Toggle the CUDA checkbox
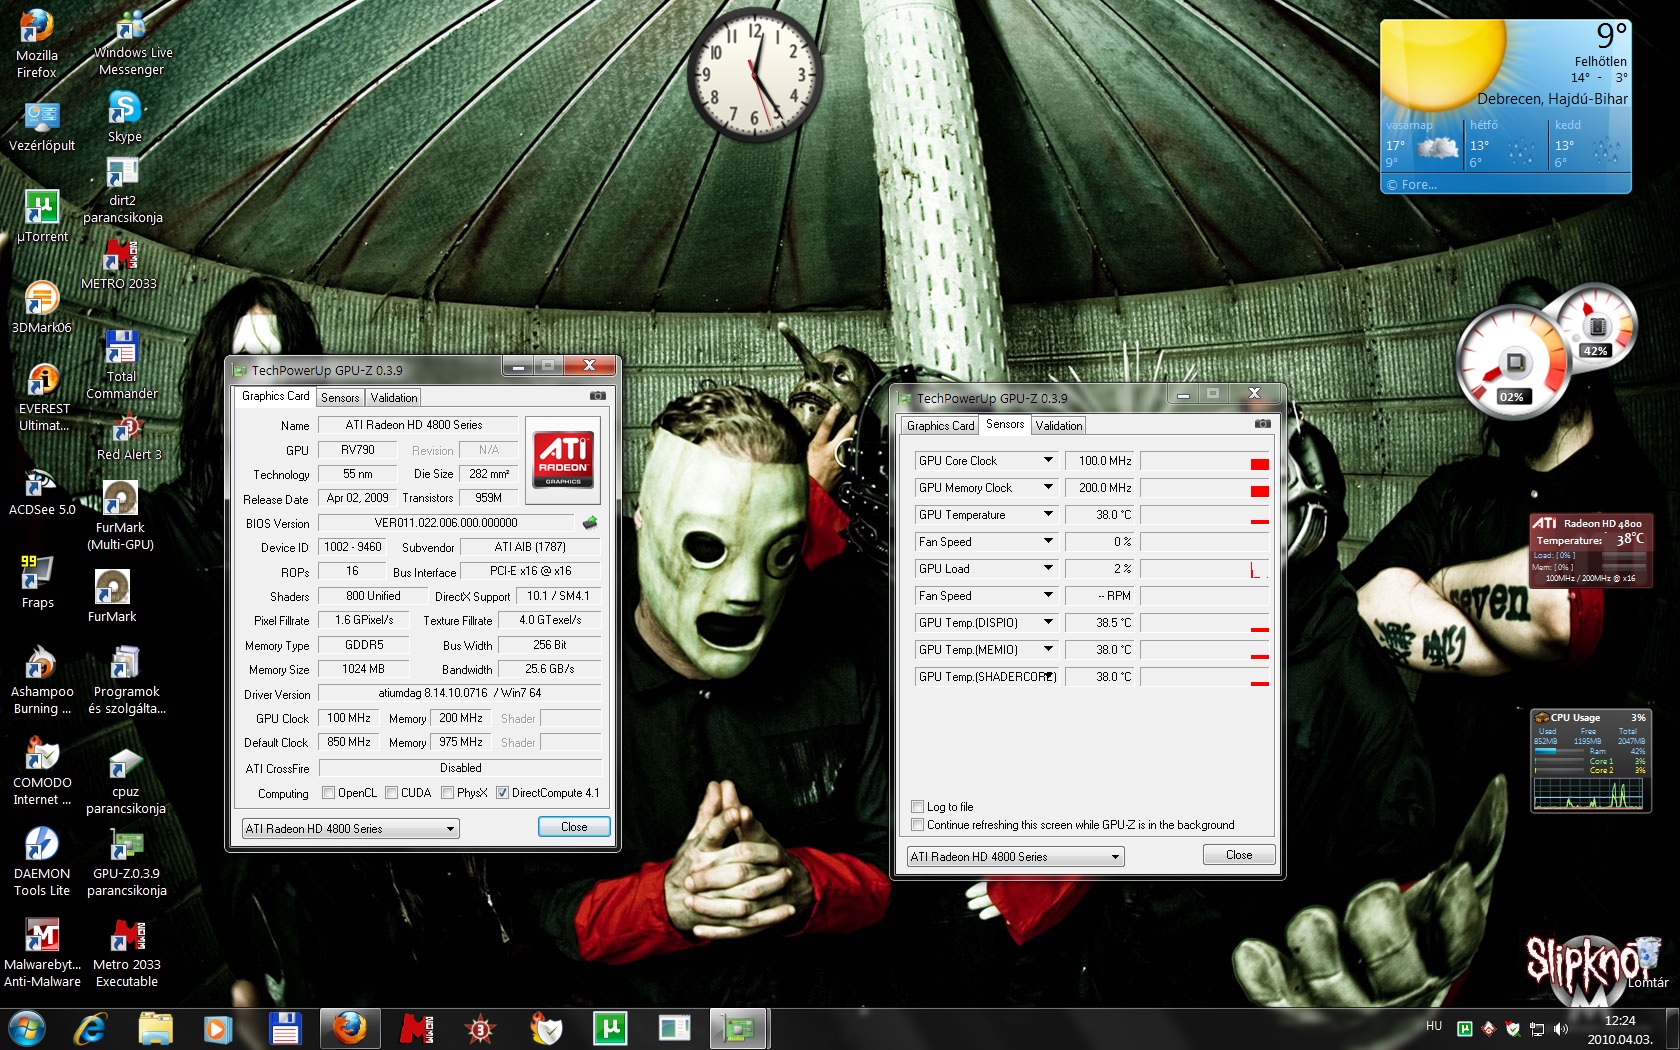This screenshot has height=1050, width=1680. point(392,793)
